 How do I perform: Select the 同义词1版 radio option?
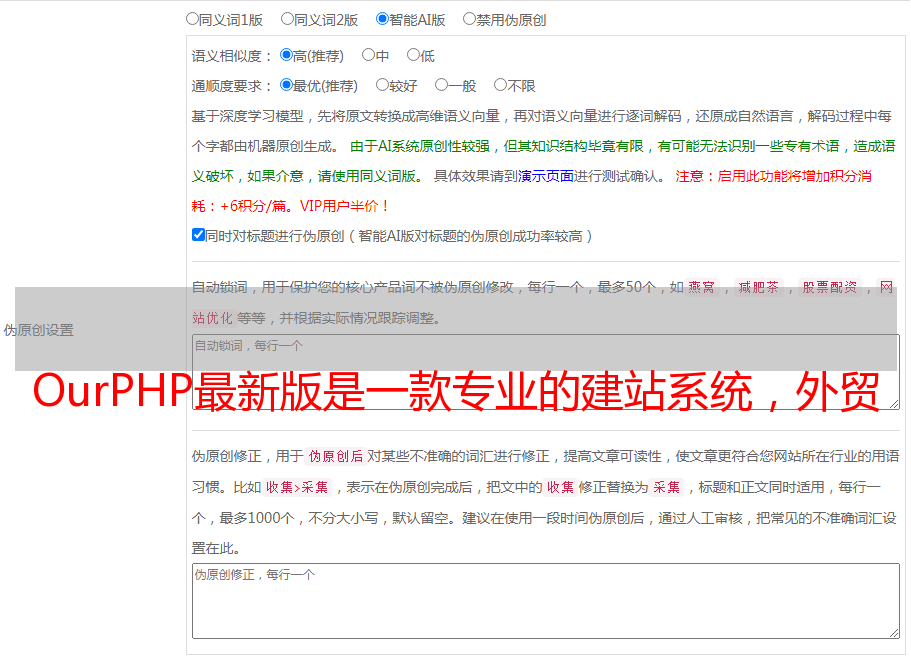pyautogui.click(x=192, y=19)
